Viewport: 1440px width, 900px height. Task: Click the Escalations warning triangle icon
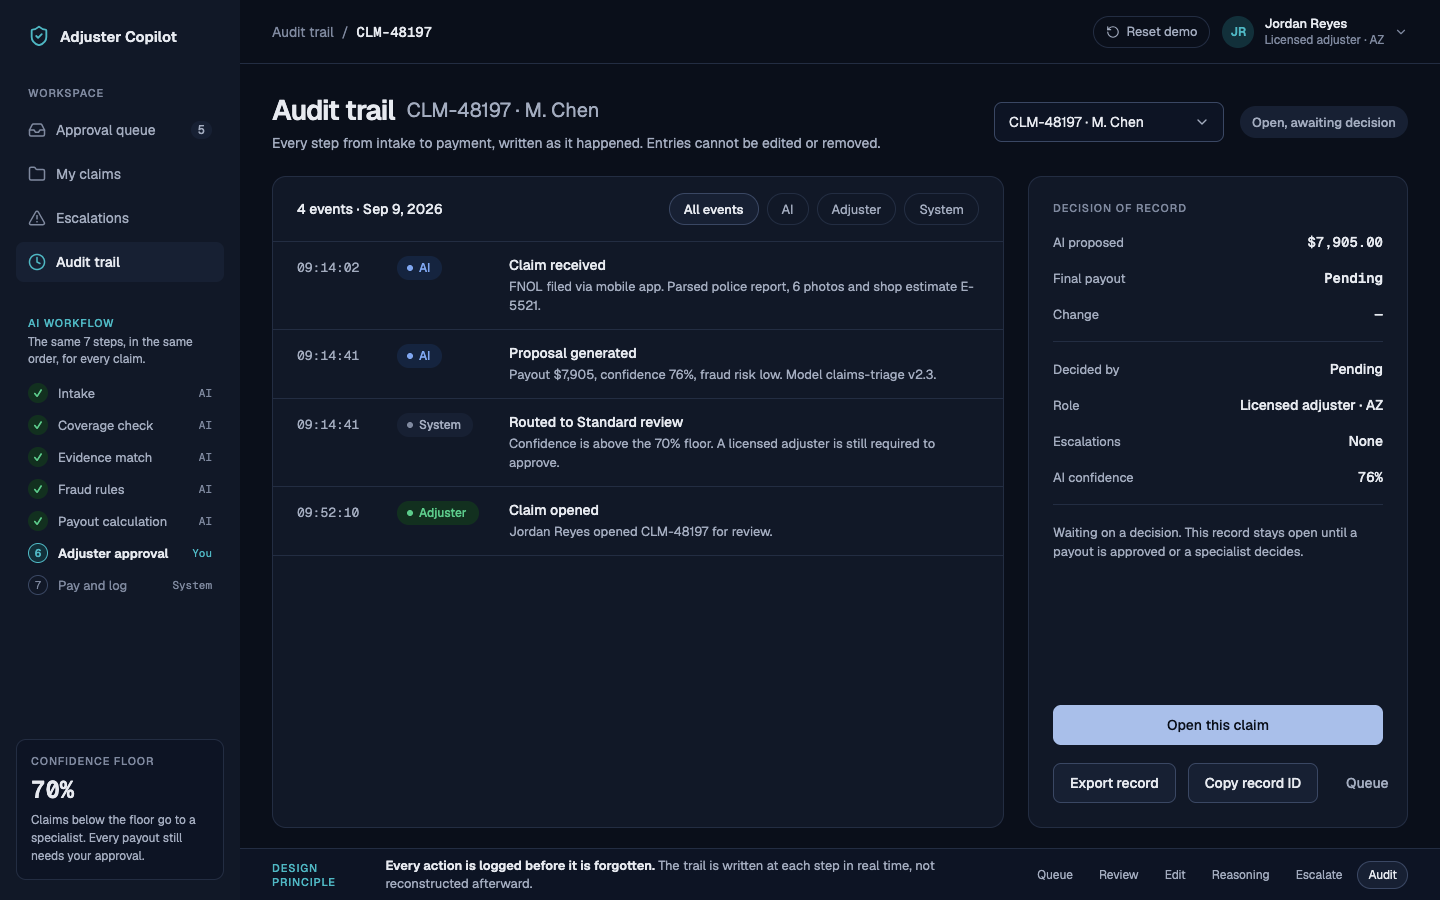tap(37, 218)
